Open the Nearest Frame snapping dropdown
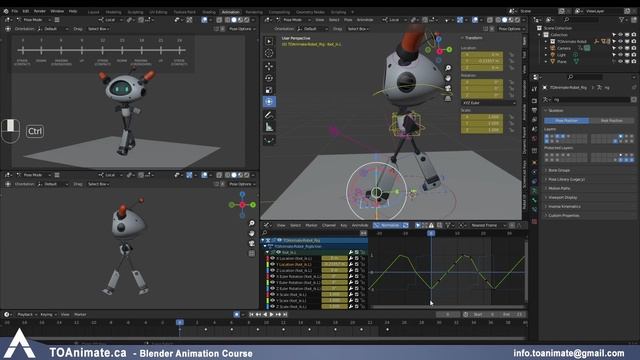640x360 pixels. click(487, 225)
